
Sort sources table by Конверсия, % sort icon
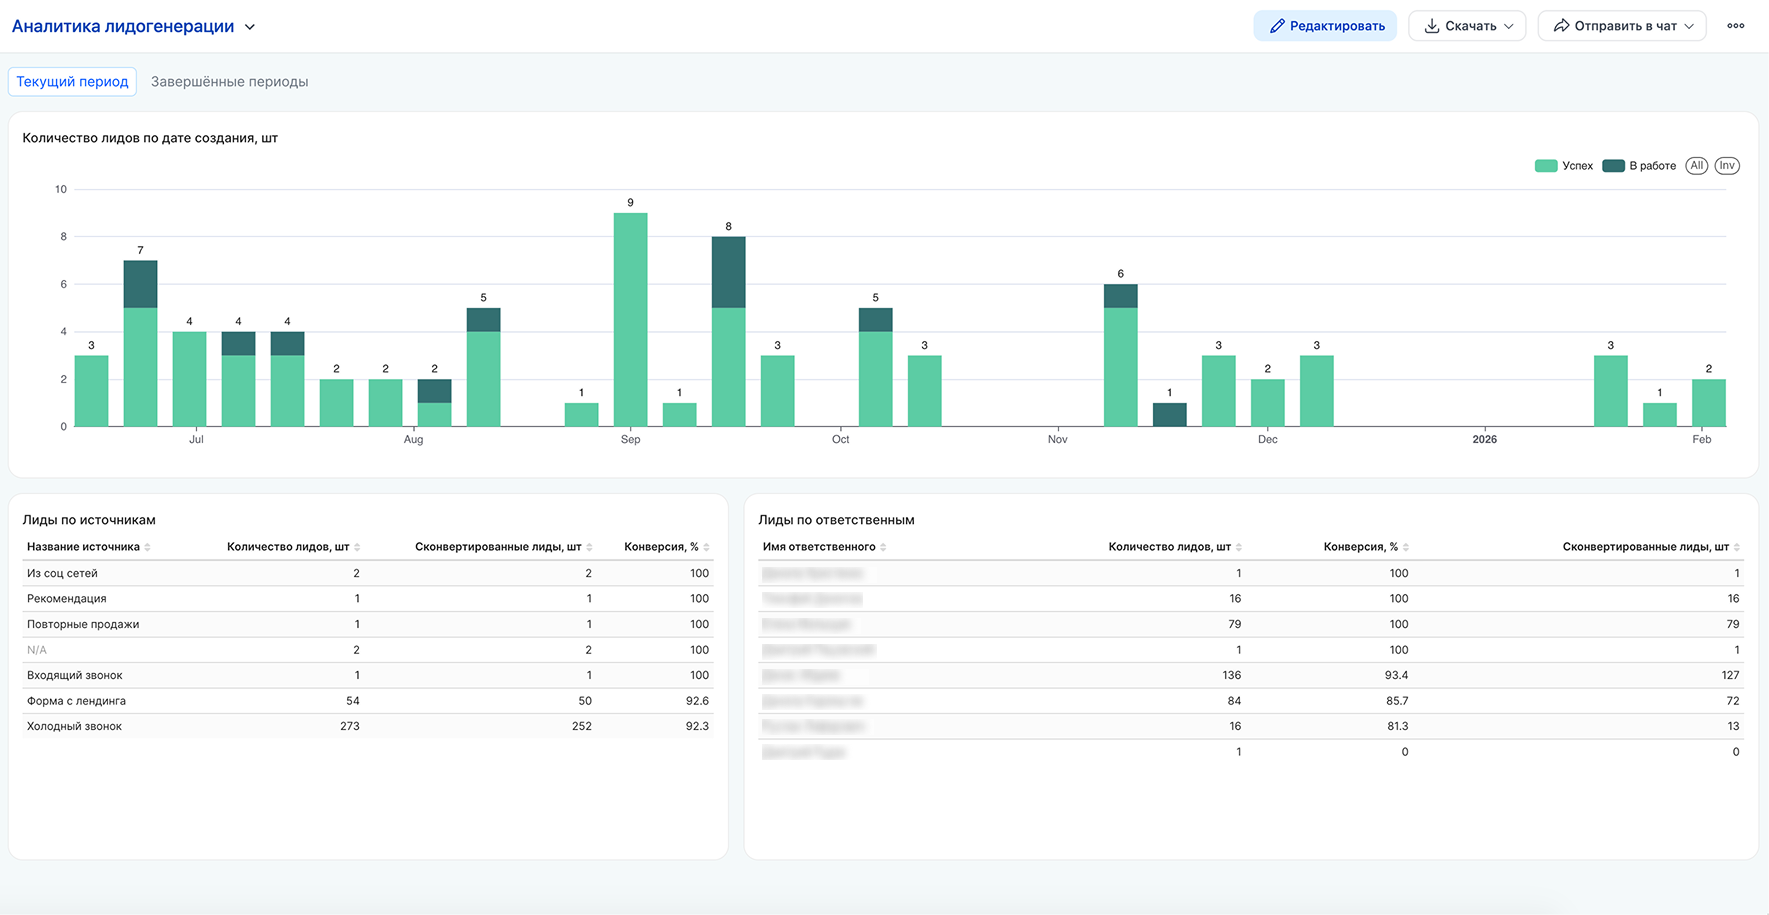pos(706,547)
